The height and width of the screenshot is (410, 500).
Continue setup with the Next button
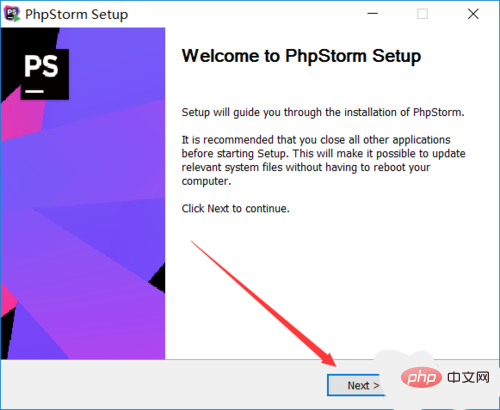pos(356,385)
